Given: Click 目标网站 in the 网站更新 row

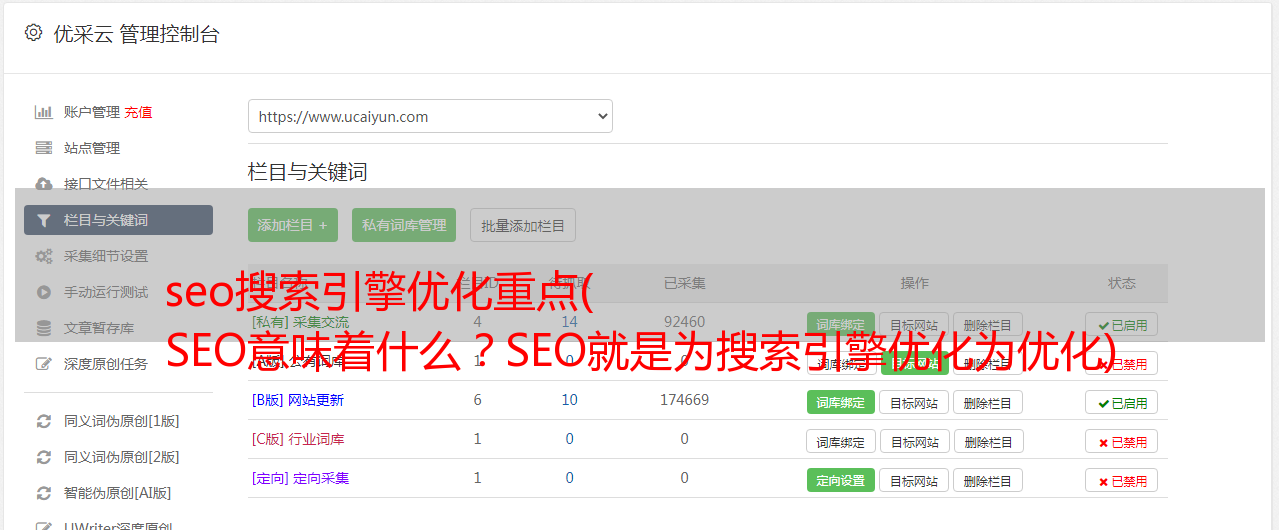Looking at the screenshot, I should click(914, 402).
